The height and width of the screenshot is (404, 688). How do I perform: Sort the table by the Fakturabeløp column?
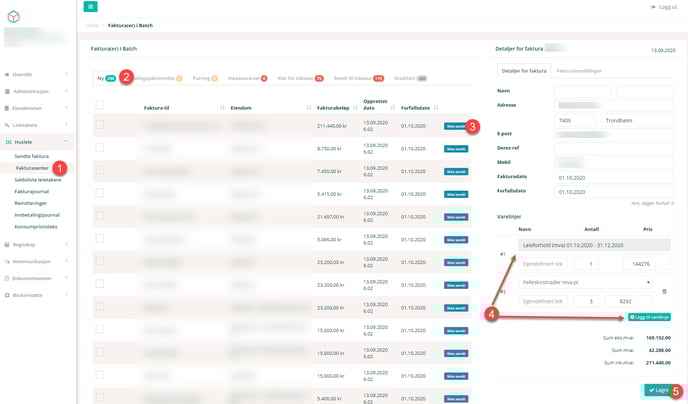(x=355, y=108)
